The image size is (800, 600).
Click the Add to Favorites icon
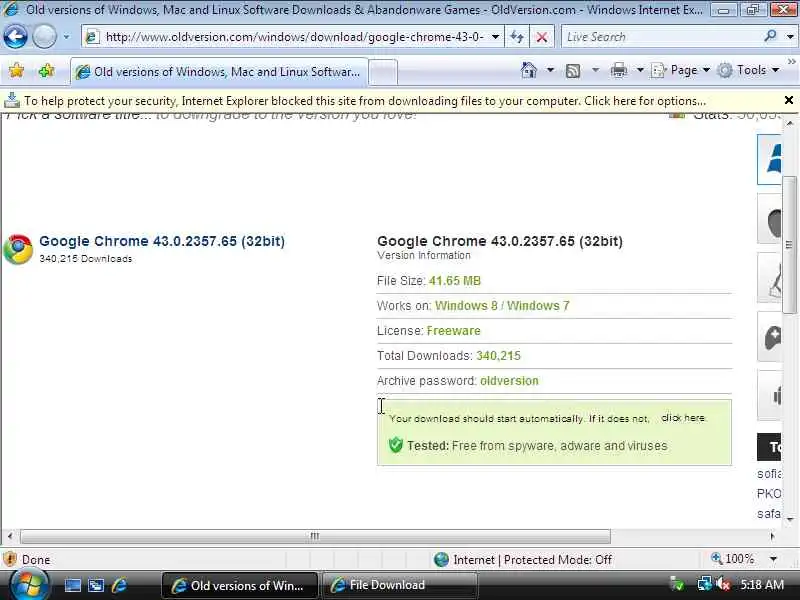point(46,70)
